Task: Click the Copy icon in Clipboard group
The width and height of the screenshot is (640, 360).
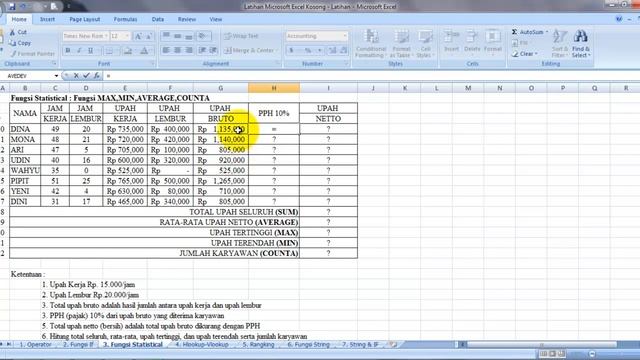Action: pyautogui.click(x=12, y=43)
